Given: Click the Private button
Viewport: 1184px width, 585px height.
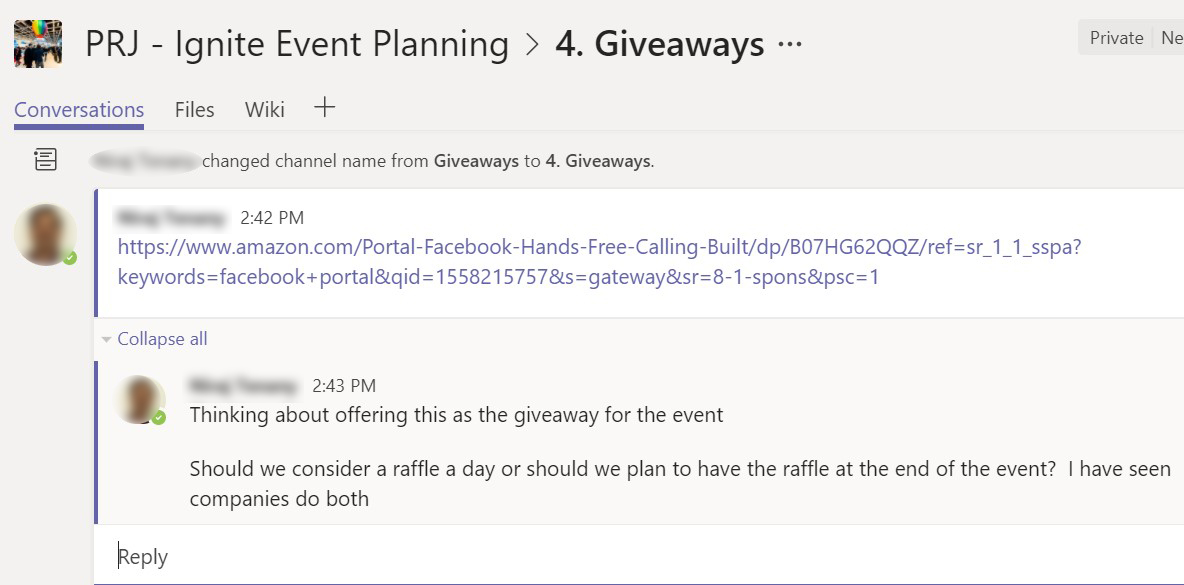Looking at the screenshot, I should click(x=1115, y=37).
